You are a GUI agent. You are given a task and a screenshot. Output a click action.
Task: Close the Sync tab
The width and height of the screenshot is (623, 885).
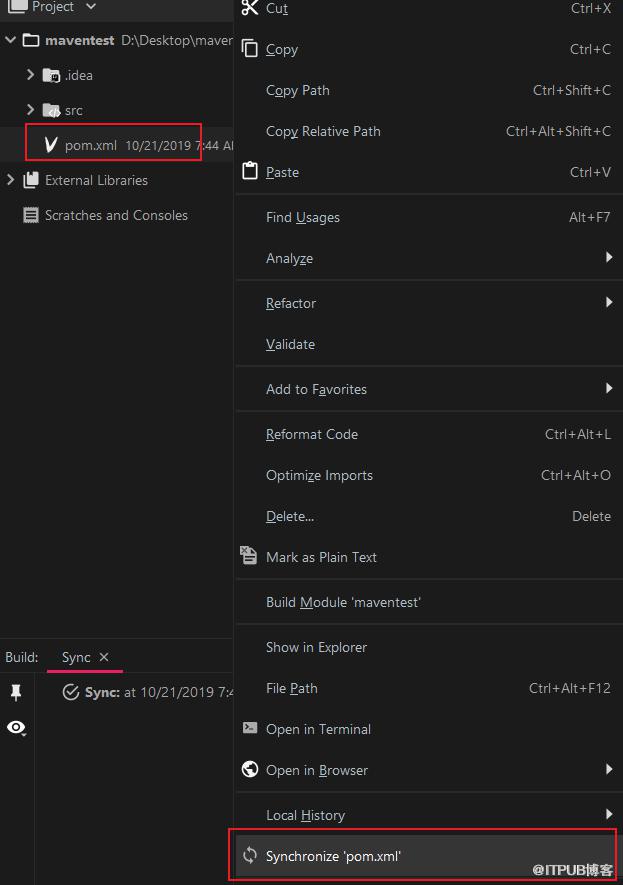(x=104, y=657)
